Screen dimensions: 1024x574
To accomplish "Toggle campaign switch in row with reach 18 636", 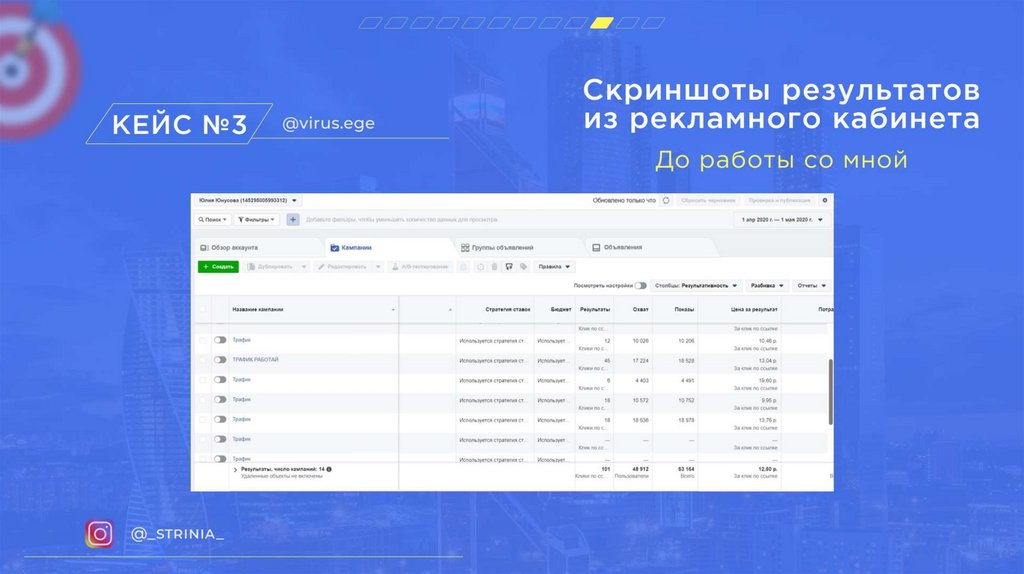I will (220, 419).
